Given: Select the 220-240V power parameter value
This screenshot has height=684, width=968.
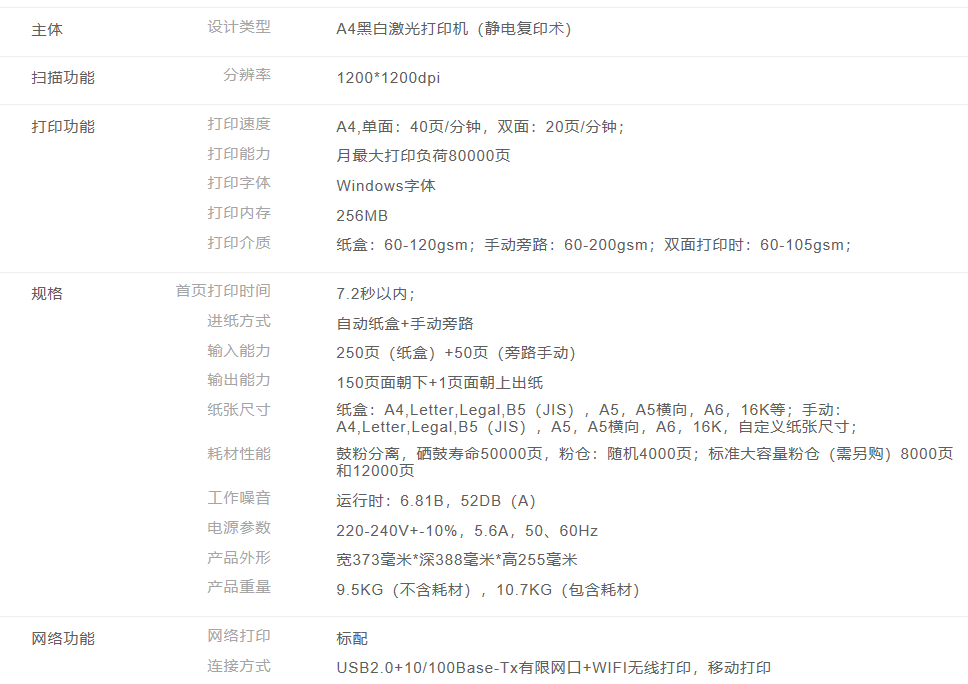Looking at the screenshot, I should tap(467, 531).
